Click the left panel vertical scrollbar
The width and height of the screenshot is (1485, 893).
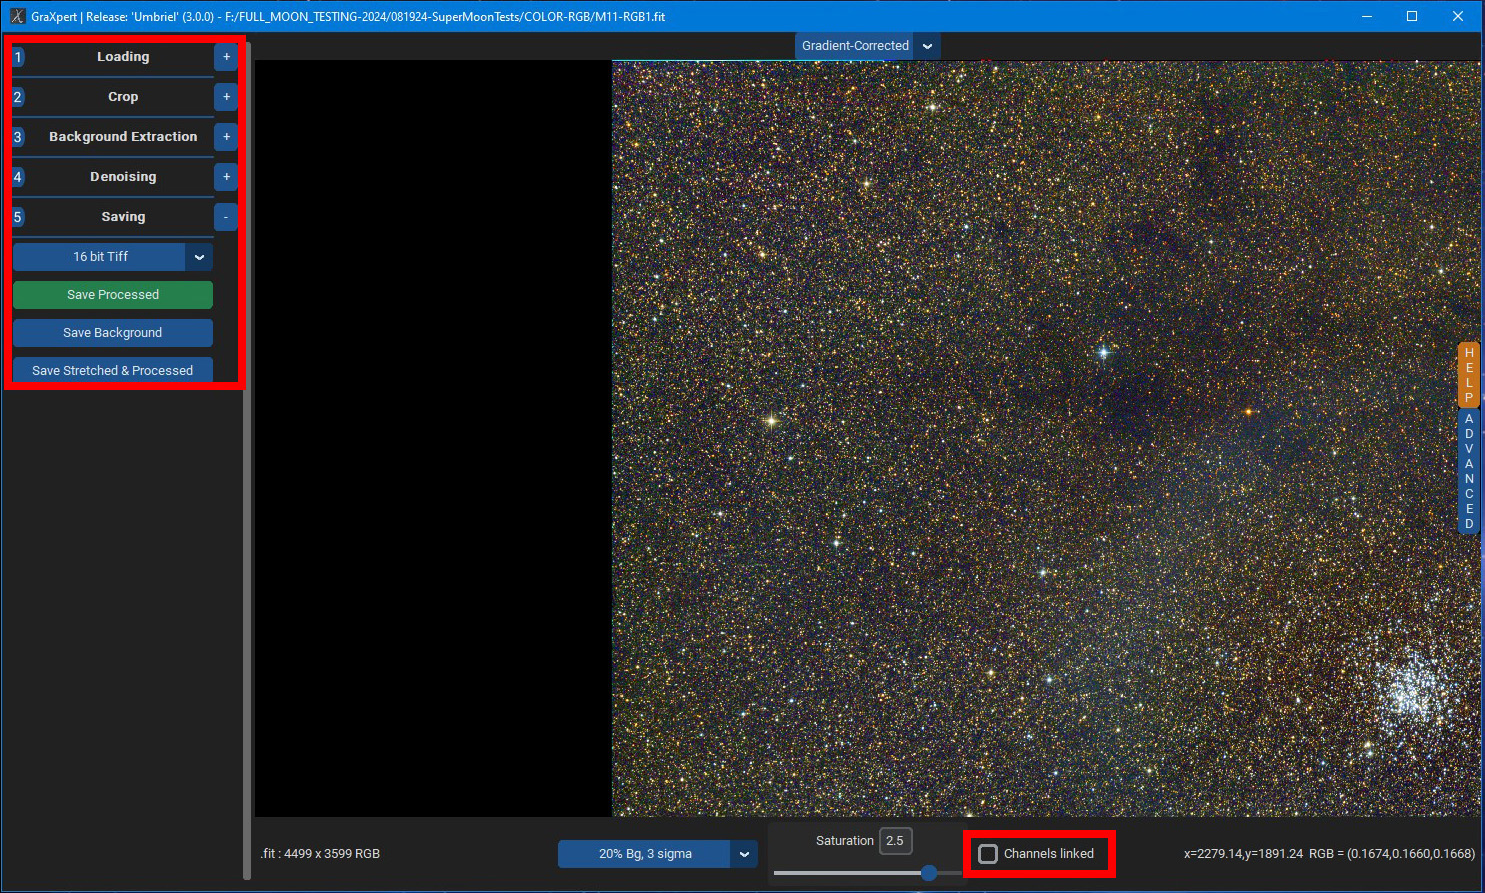247,460
